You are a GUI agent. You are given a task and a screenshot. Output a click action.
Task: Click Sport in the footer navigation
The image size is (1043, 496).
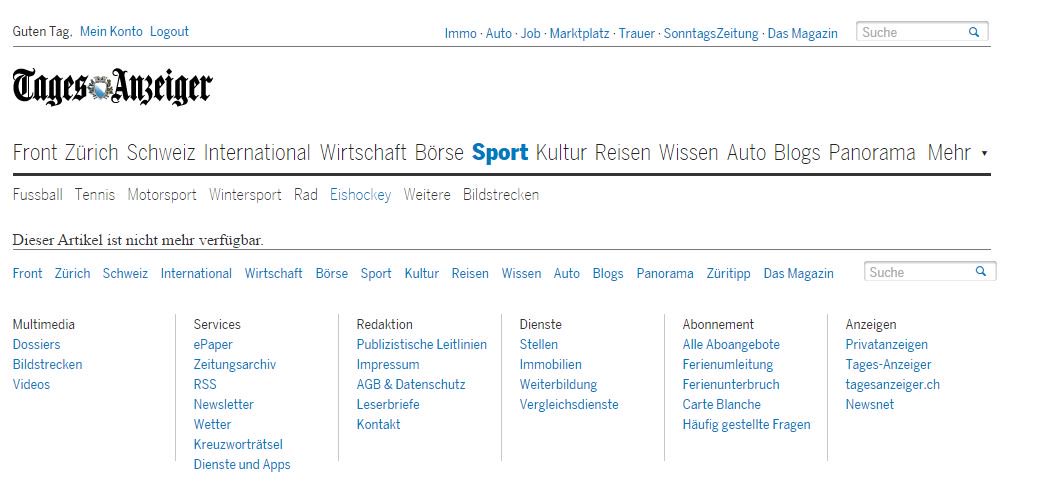click(376, 273)
